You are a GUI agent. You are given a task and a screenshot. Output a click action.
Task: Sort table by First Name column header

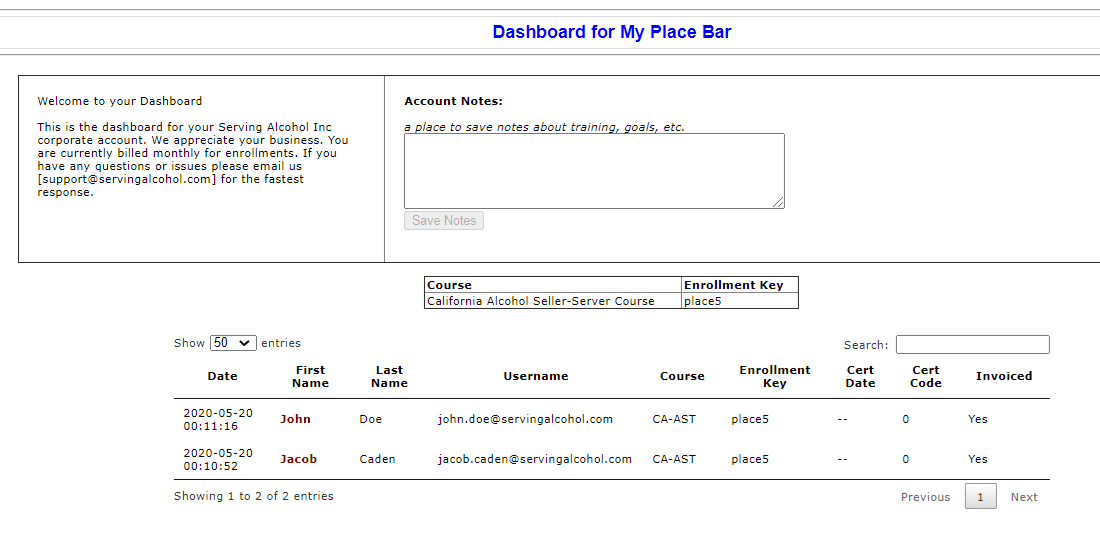pyautogui.click(x=310, y=376)
